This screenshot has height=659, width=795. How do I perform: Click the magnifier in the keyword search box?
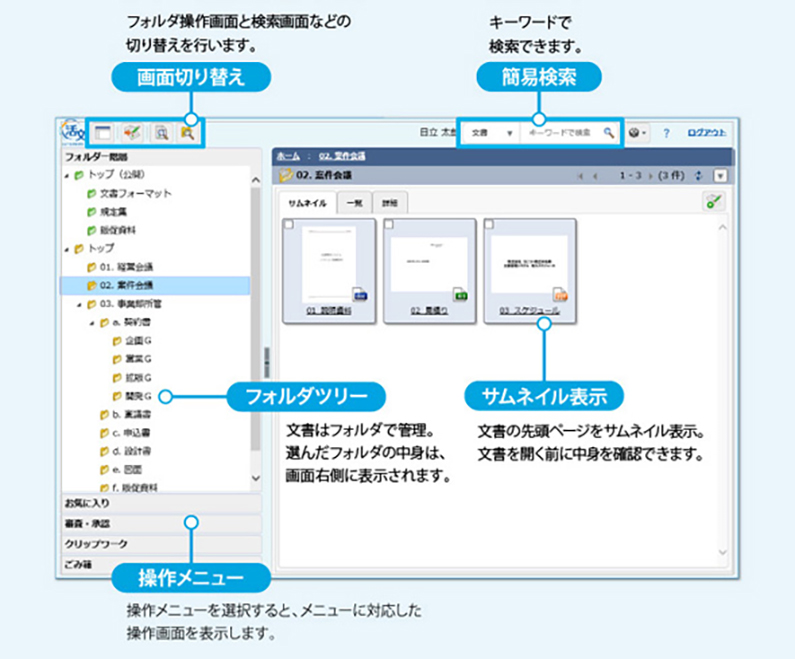608,132
